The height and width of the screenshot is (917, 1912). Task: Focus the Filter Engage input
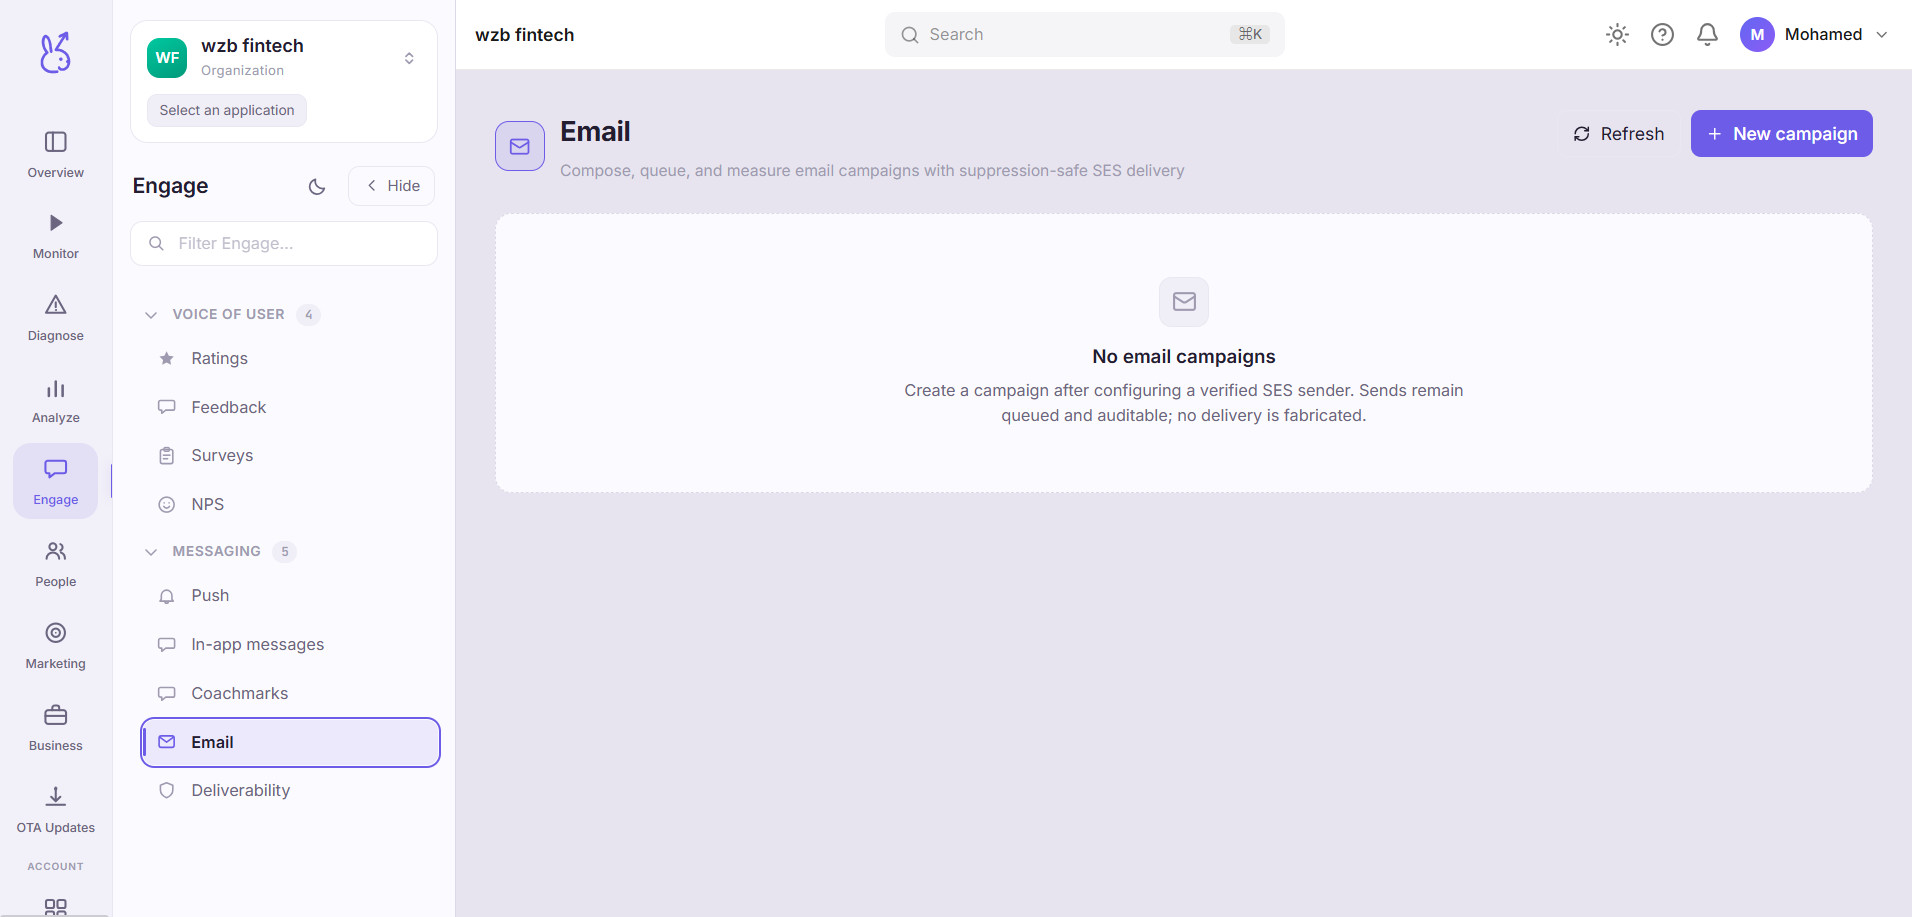click(x=284, y=243)
